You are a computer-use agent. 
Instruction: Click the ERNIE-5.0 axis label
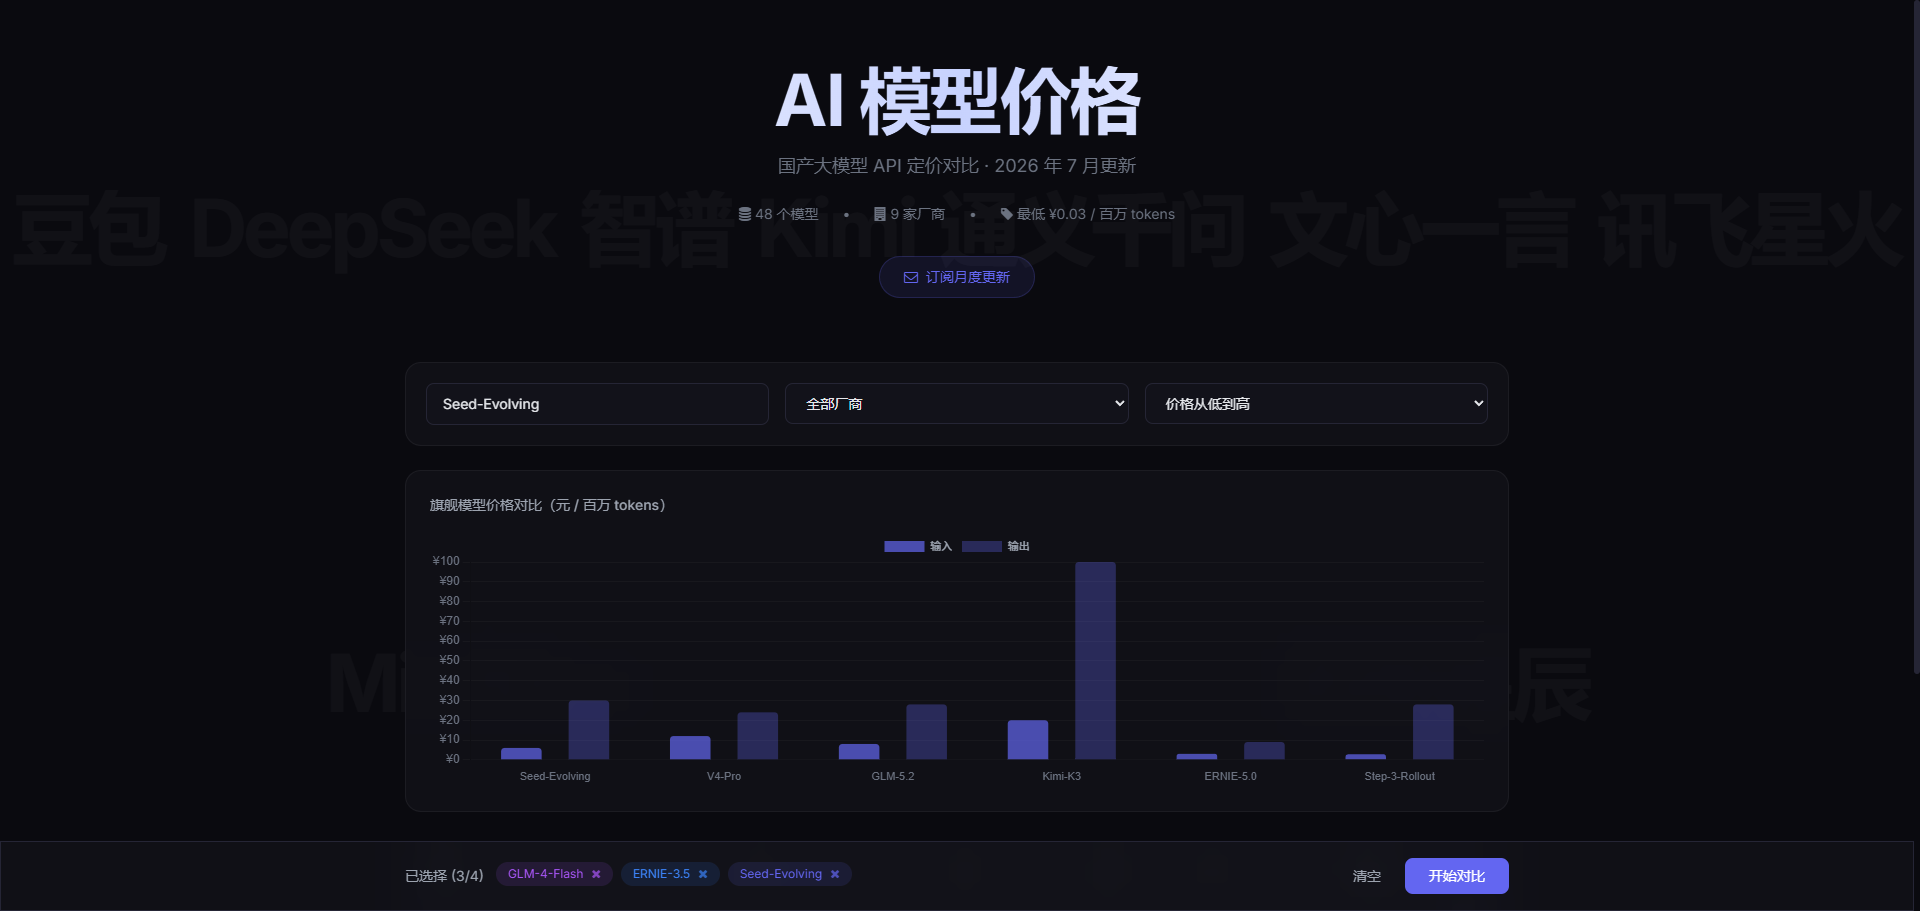pyautogui.click(x=1230, y=776)
